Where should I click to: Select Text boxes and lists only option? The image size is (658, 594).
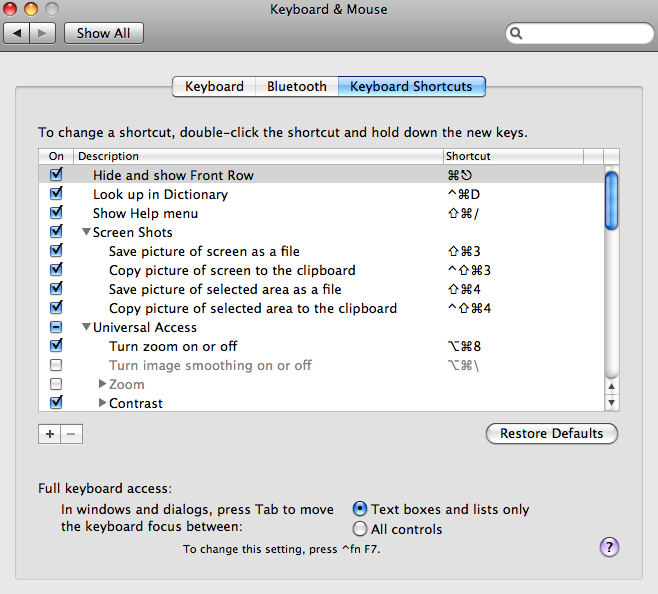(x=360, y=509)
